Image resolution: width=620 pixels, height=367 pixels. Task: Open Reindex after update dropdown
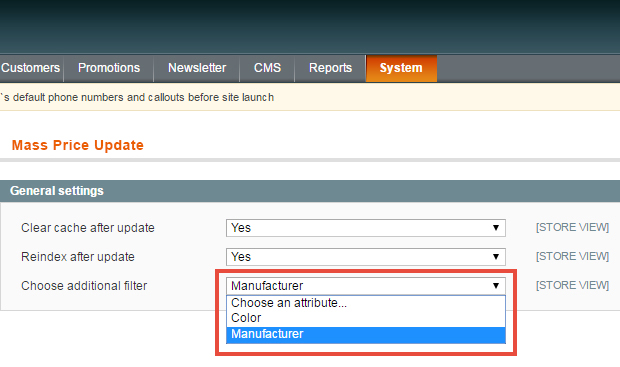pos(366,257)
